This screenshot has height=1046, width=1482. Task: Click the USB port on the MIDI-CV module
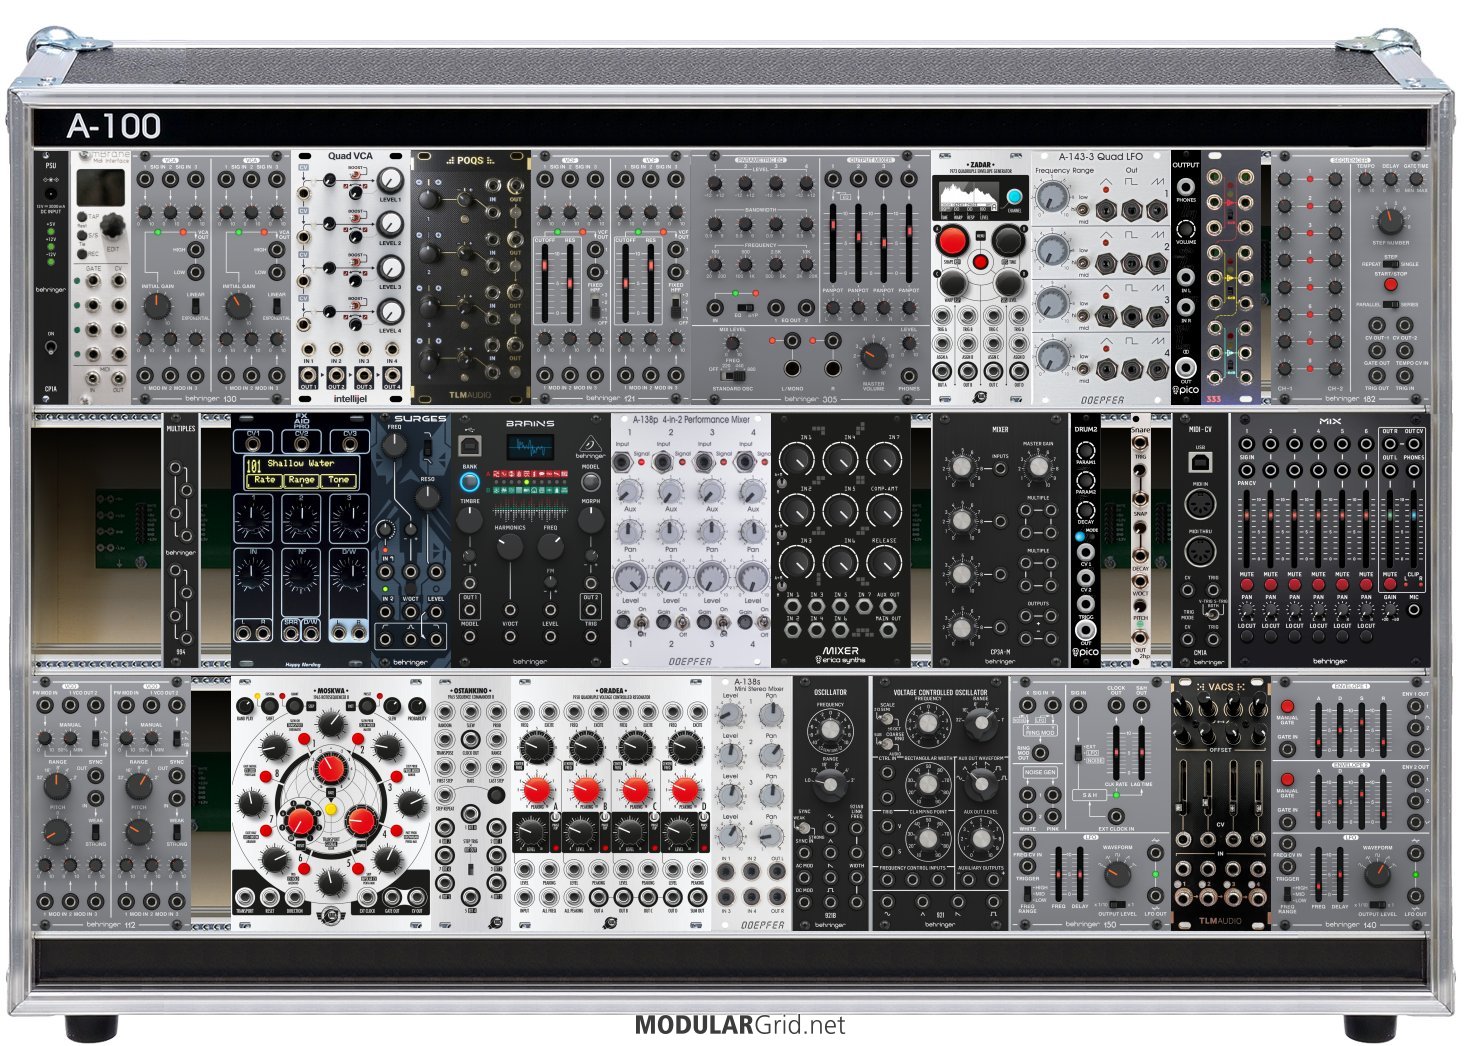pos(1200,461)
